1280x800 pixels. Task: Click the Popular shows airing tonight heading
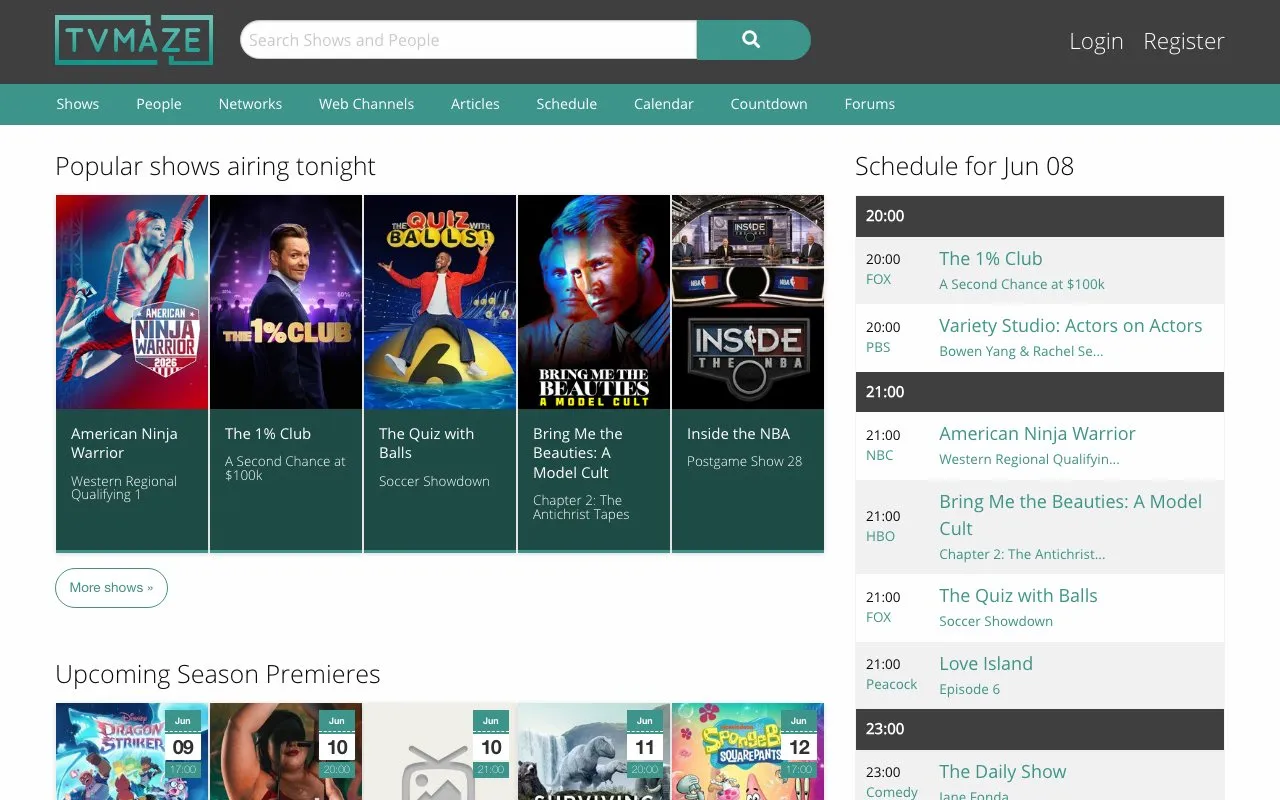coord(215,167)
